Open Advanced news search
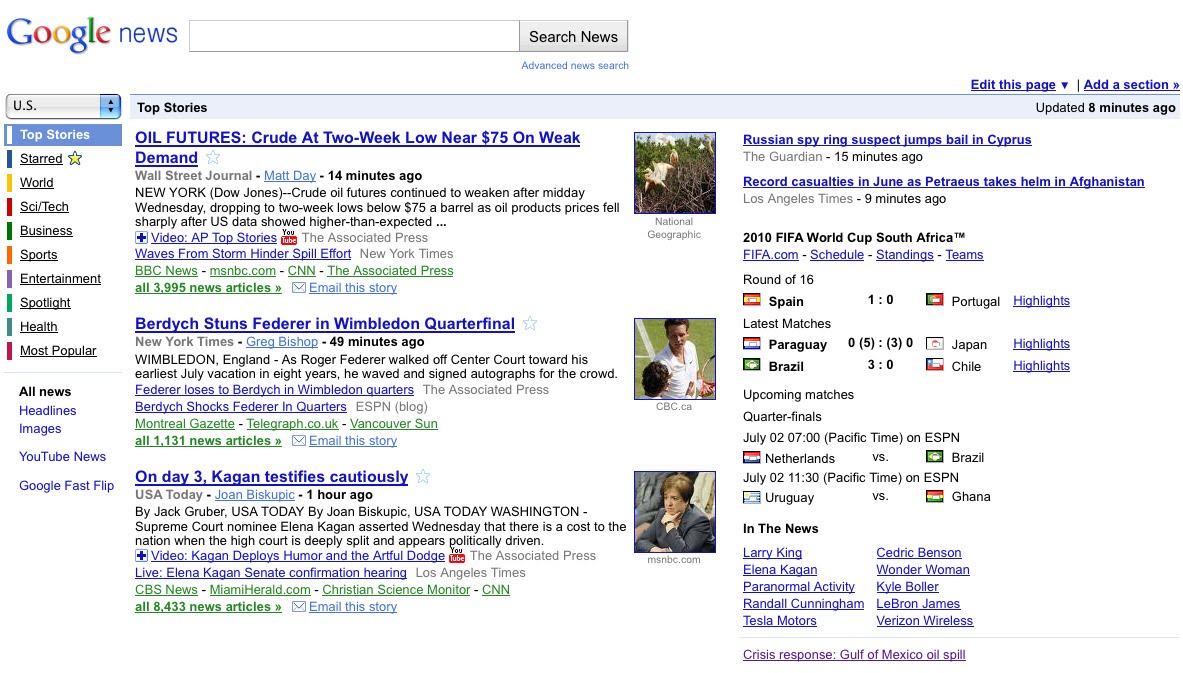Viewport: 1183px width, 673px height. [575, 66]
